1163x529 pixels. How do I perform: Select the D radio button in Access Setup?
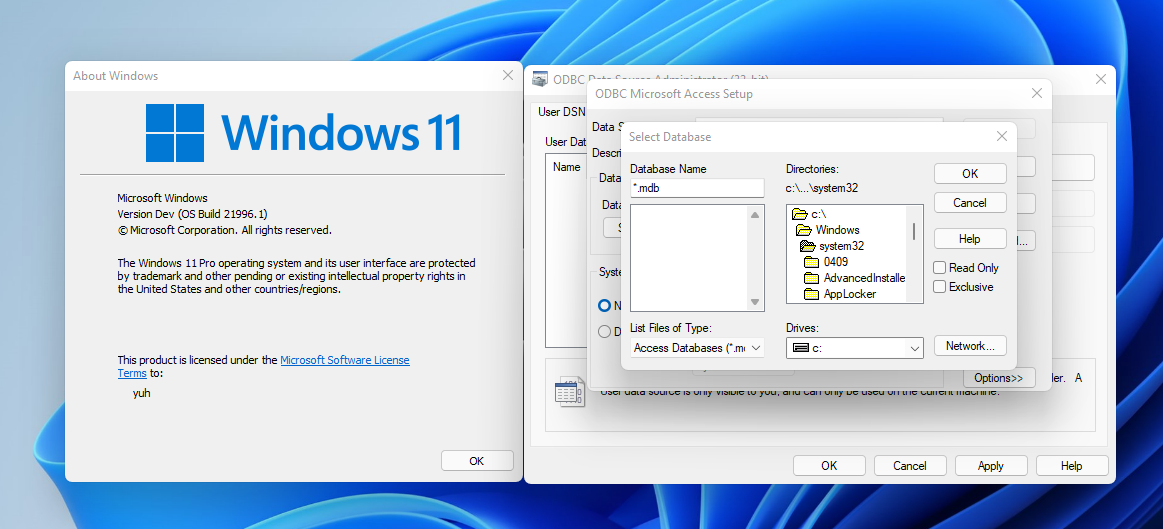coord(604,332)
